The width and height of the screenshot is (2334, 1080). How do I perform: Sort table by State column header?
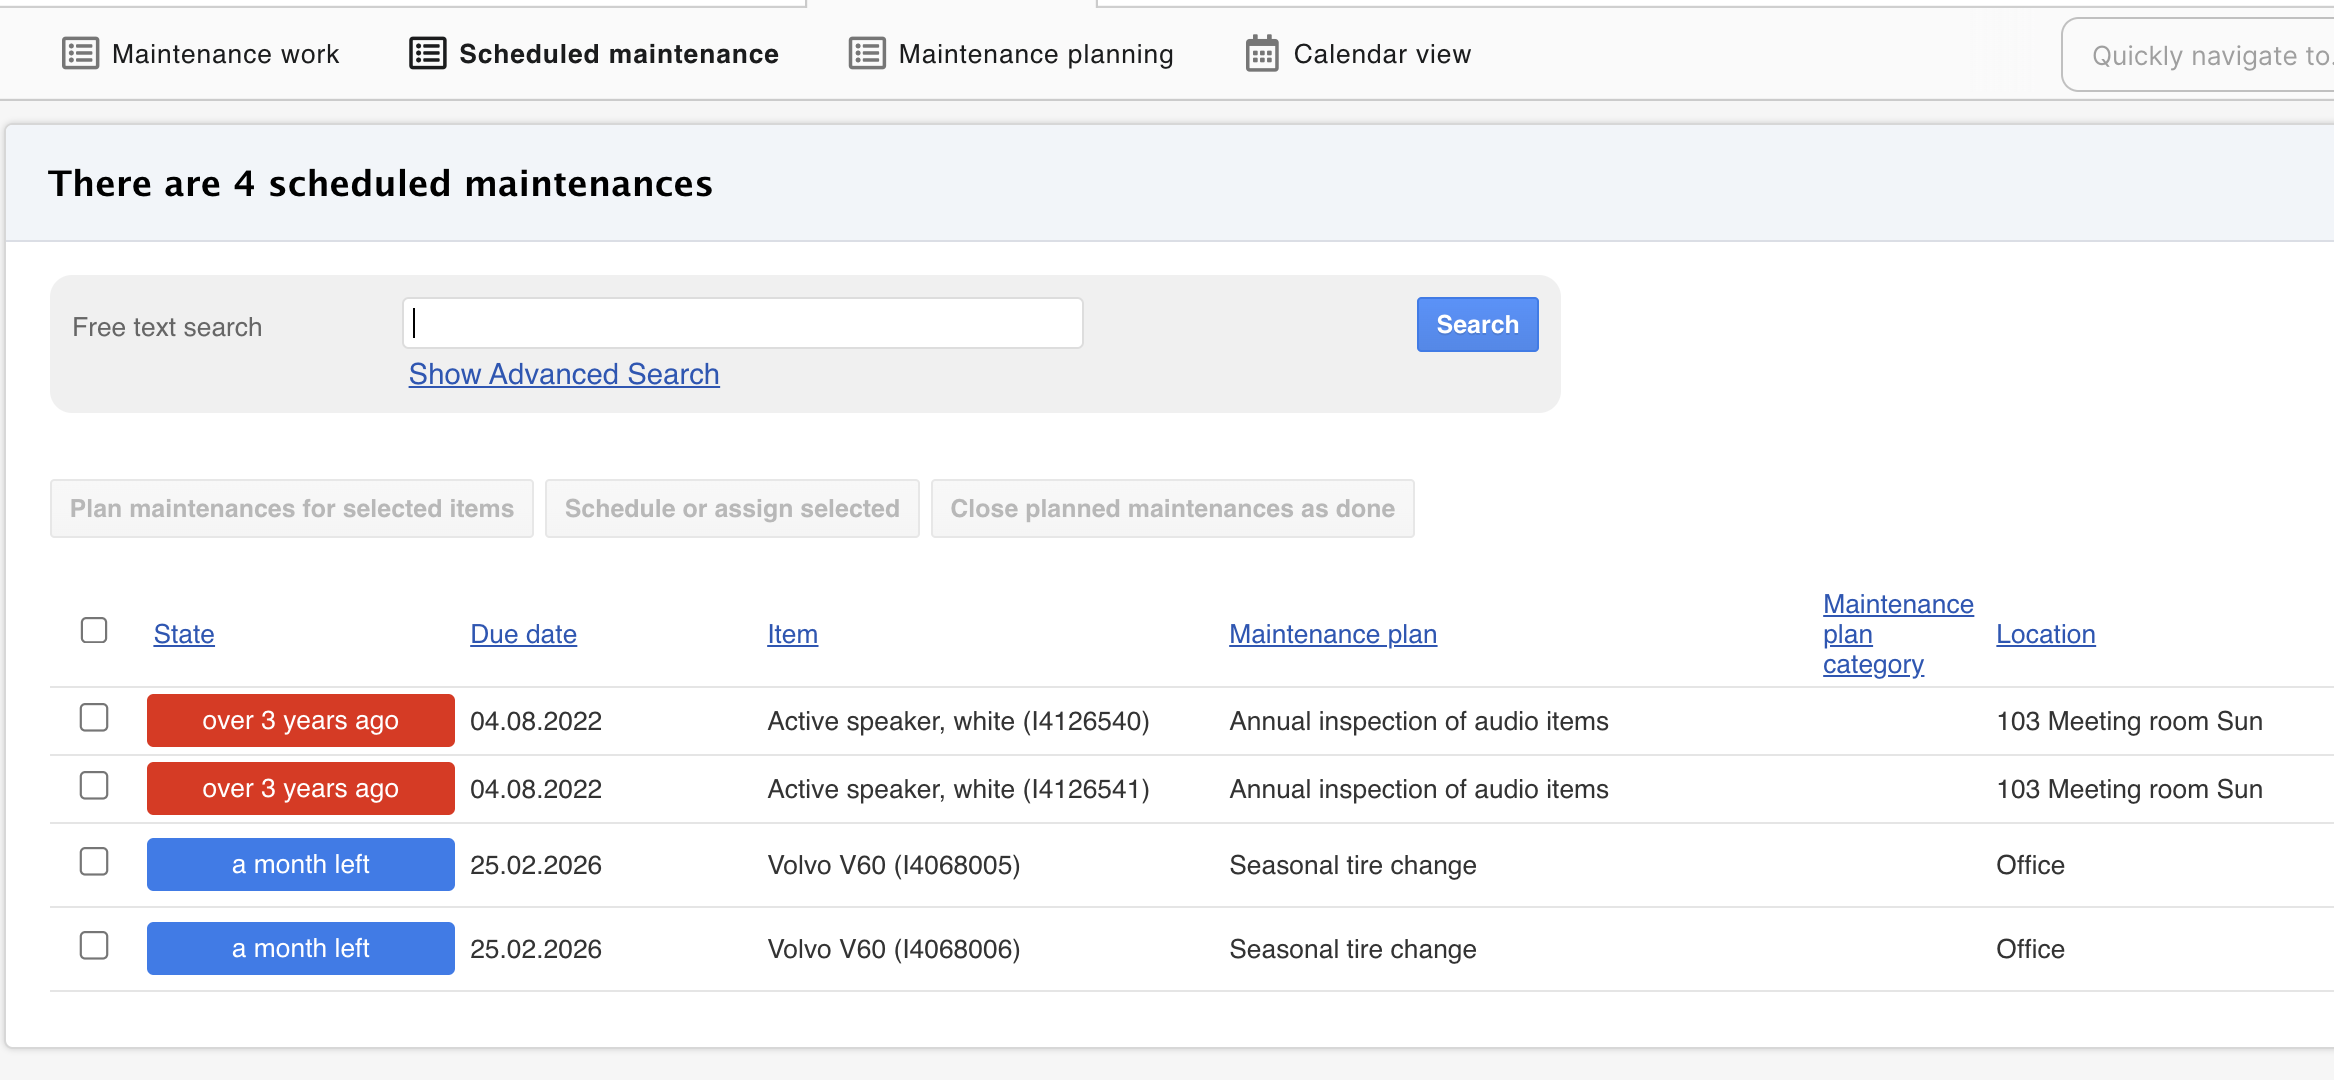tap(184, 634)
